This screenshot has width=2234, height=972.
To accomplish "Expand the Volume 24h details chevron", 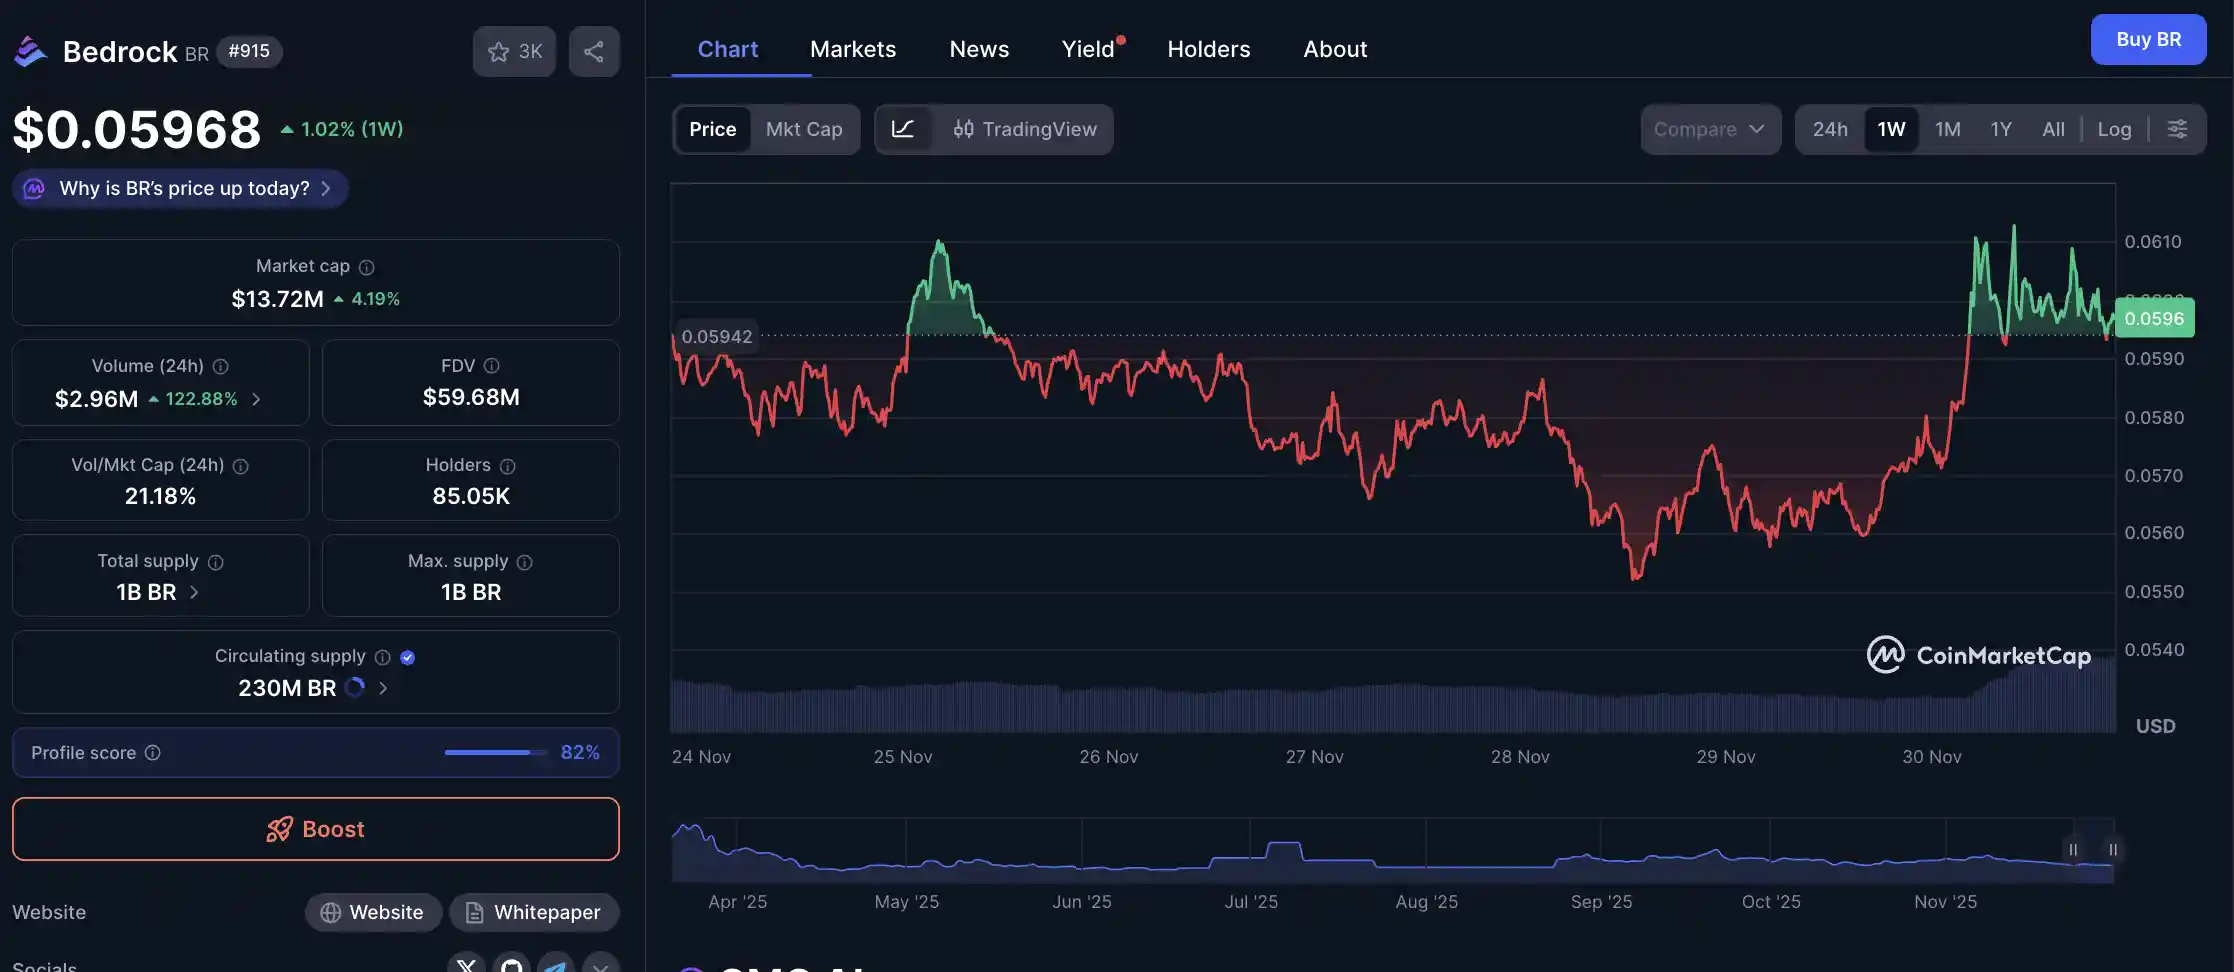I will [256, 398].
